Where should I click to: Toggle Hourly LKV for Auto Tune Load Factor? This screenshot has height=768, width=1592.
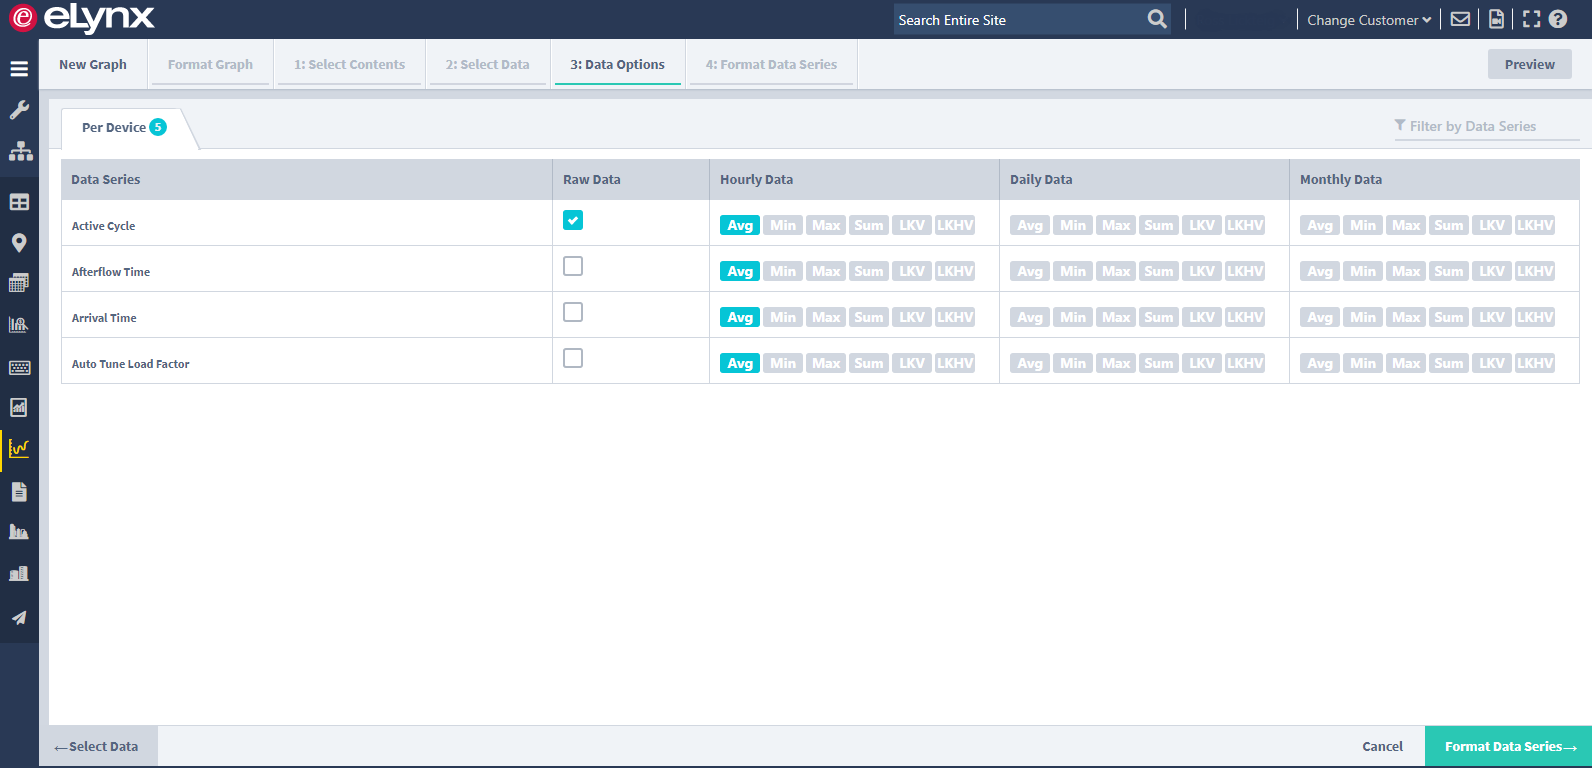point(912,363)
